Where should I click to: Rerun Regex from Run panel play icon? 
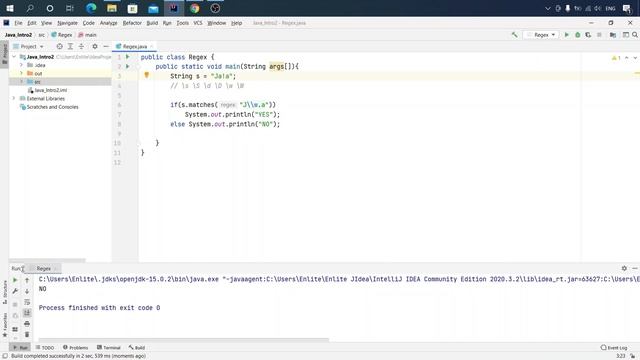15,280
